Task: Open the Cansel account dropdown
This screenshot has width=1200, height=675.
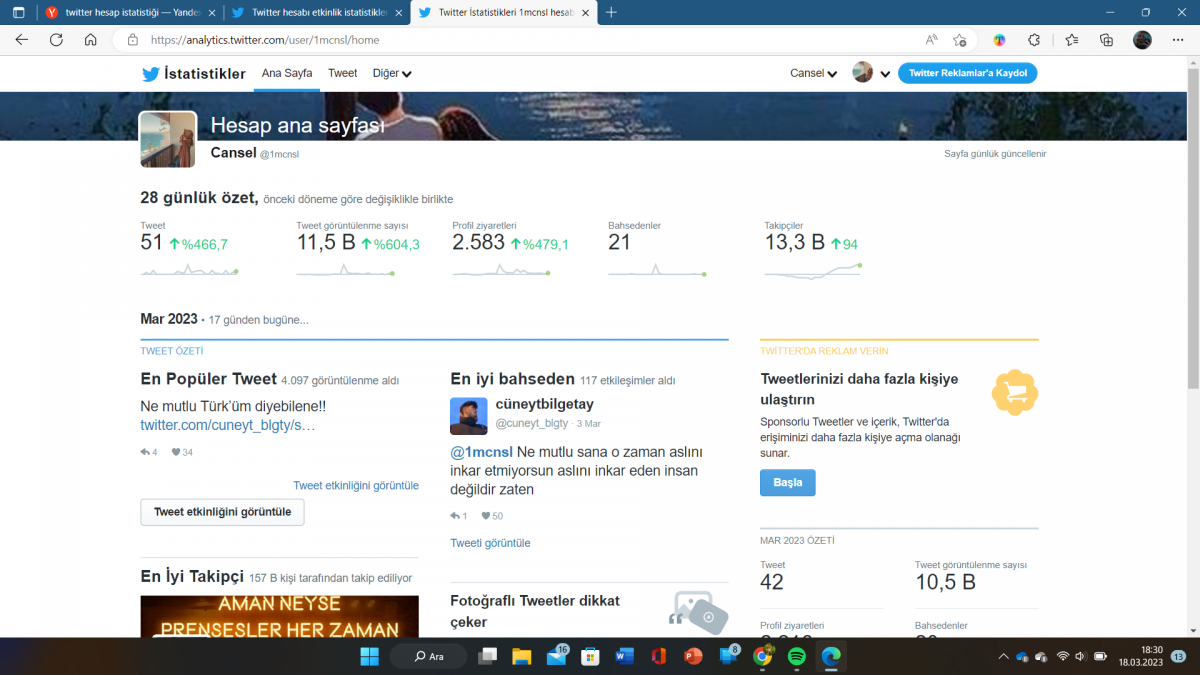Action: point(814,73)
